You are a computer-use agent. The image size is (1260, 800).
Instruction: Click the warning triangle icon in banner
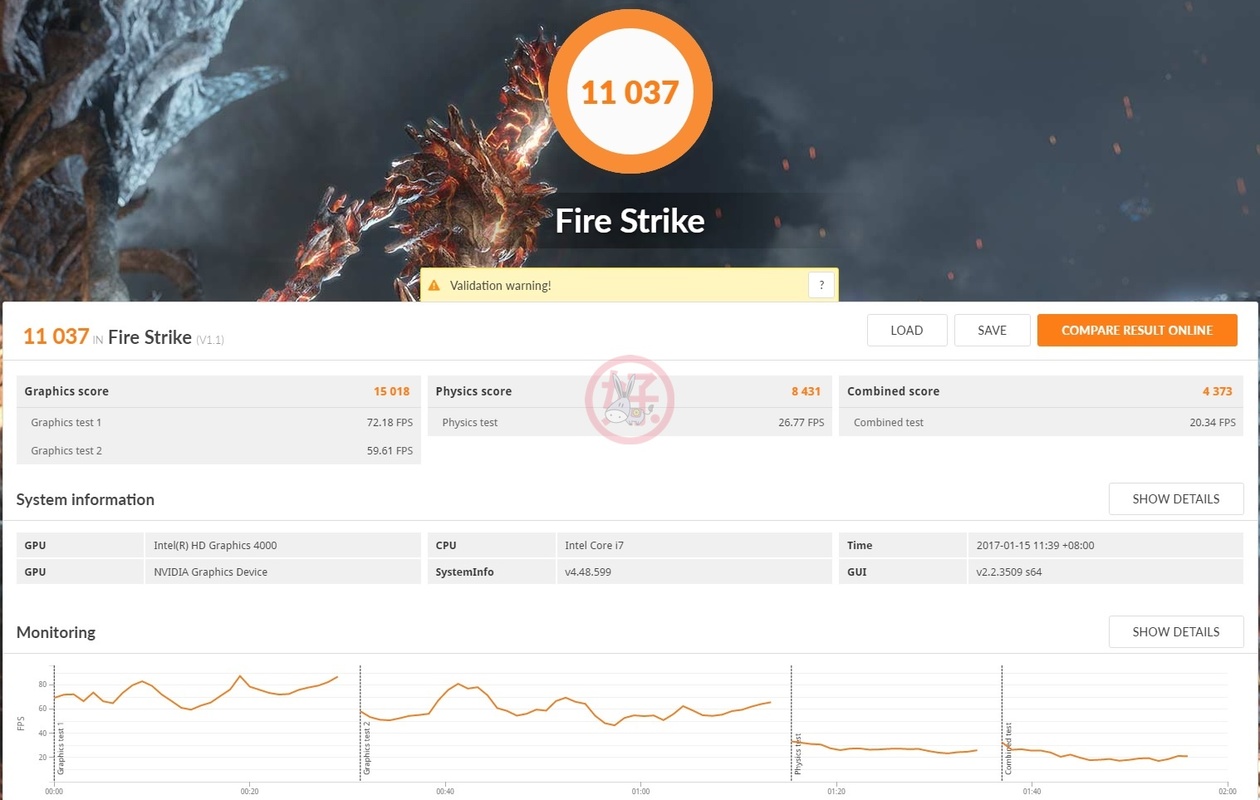(433, 286)
